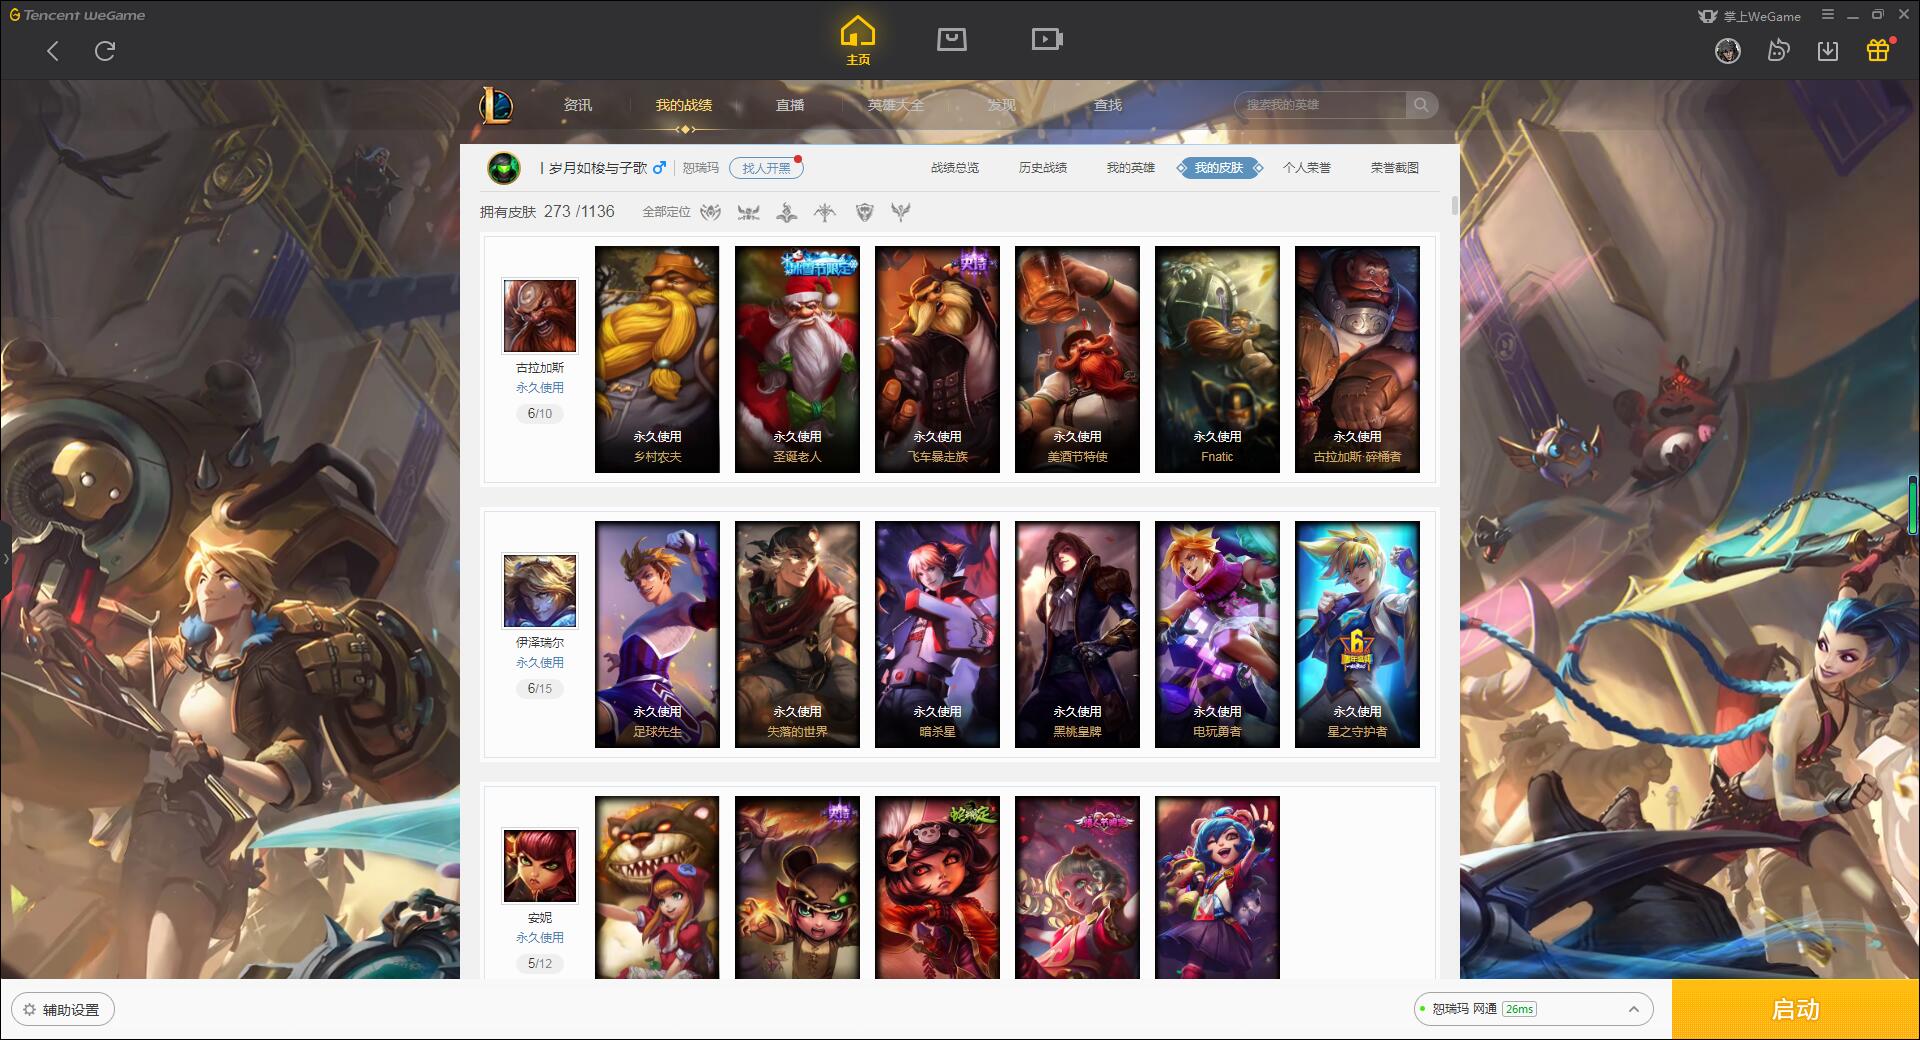Switch to 直播 live tab
Viewport: 1920px width, 1040px height.
pos(790,105)
